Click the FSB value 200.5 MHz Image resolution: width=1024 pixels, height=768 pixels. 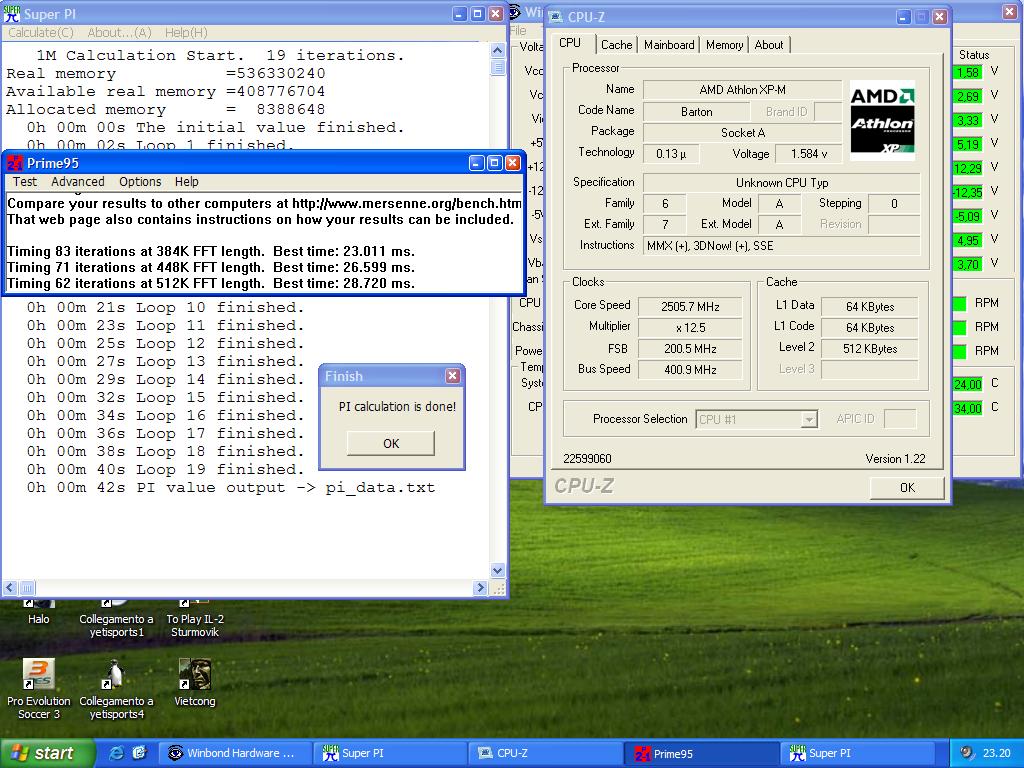(690, 349)
